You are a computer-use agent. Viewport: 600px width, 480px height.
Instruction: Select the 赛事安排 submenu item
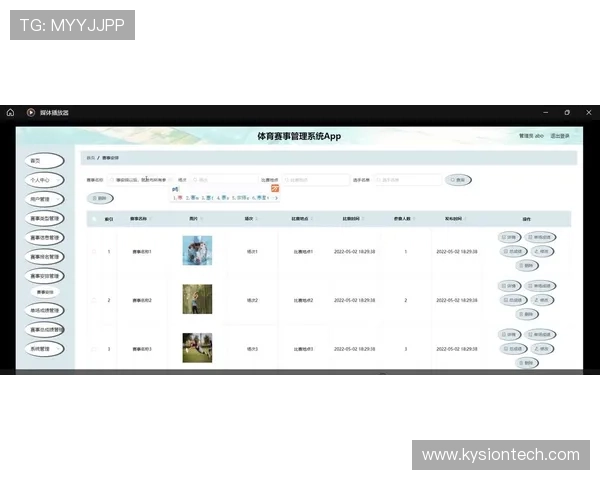pyautogui.click(x=46, y=292)
